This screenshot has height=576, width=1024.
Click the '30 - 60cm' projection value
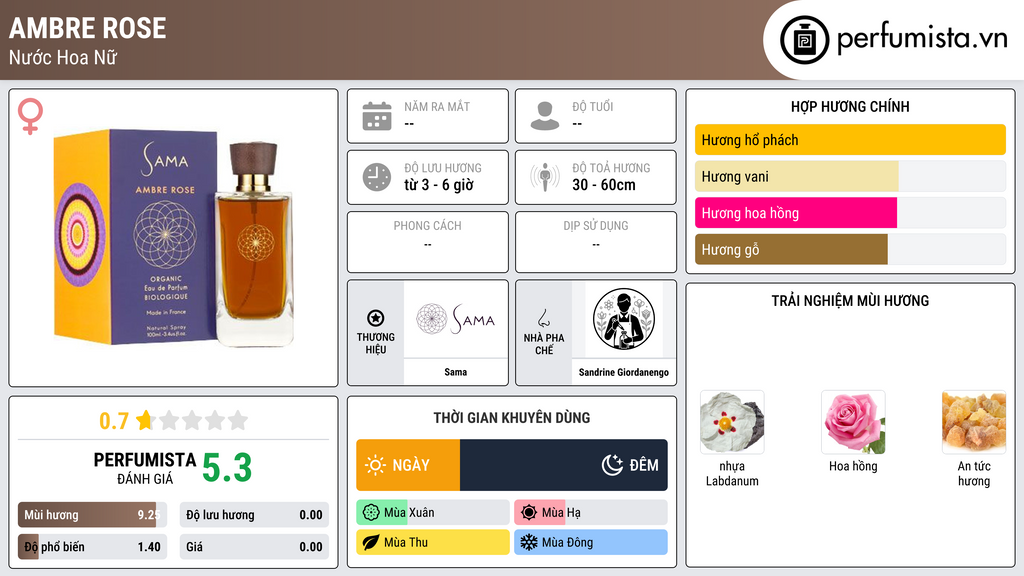[603, 185]
